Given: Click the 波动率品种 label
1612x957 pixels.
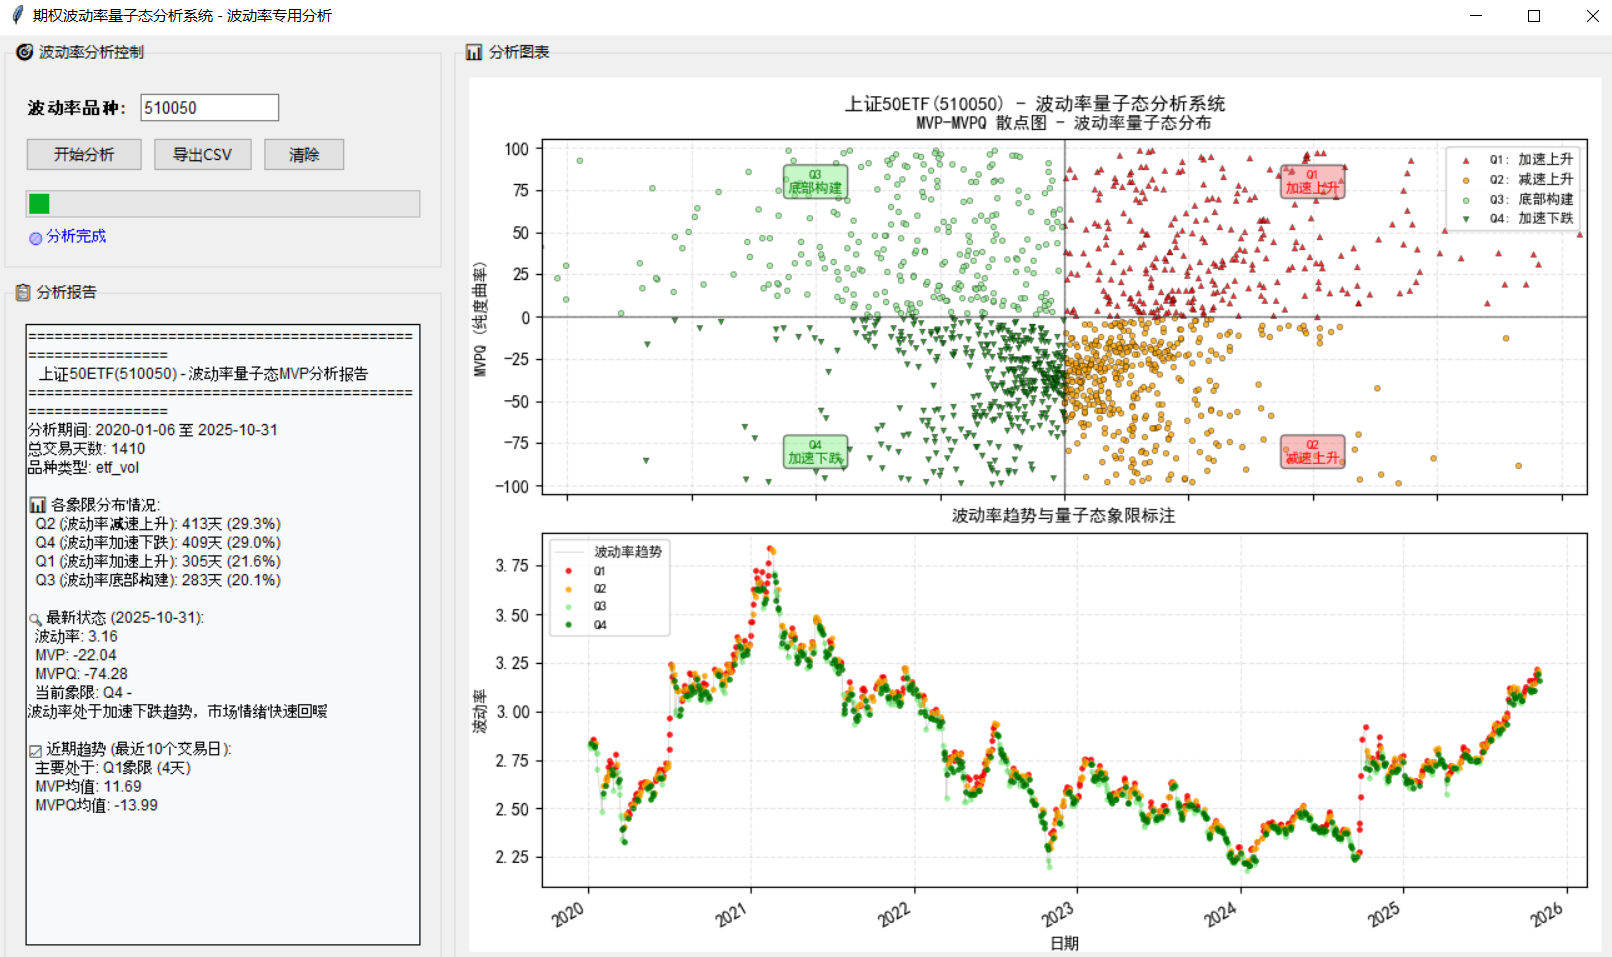Looking at the screenshot, I should pyautogui.click(x=76, y=108).
